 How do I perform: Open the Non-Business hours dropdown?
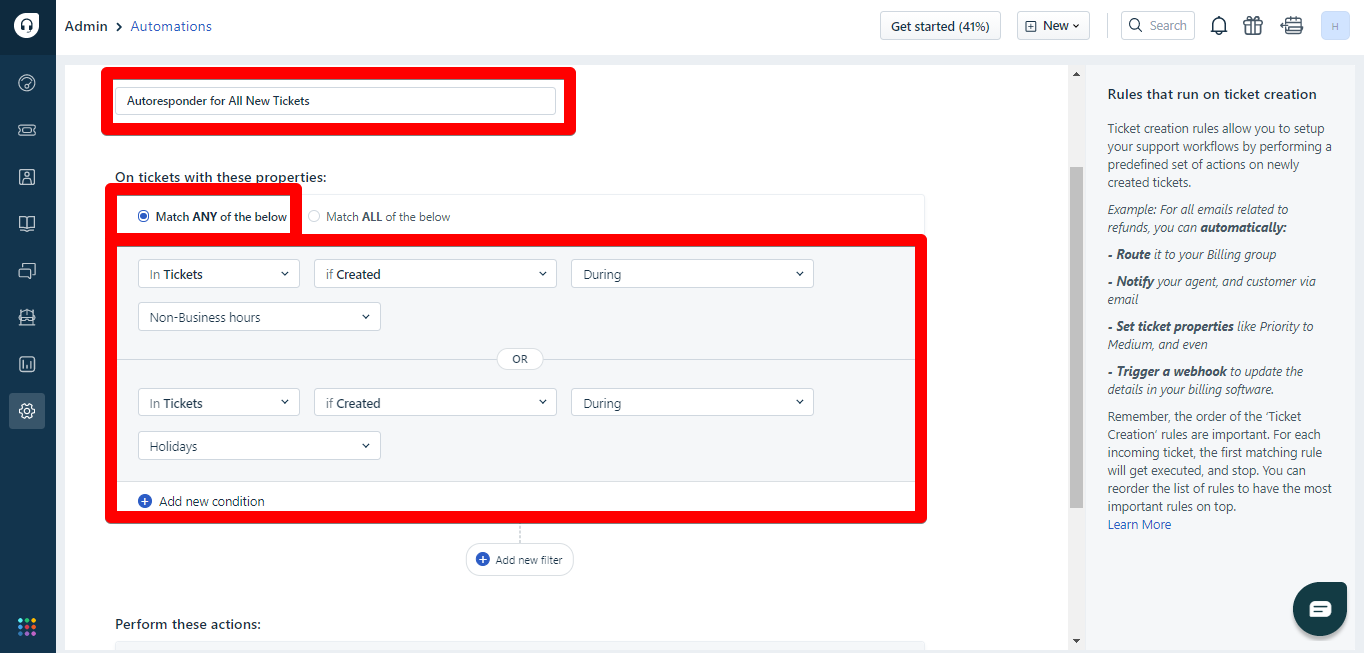coord(259,317)
